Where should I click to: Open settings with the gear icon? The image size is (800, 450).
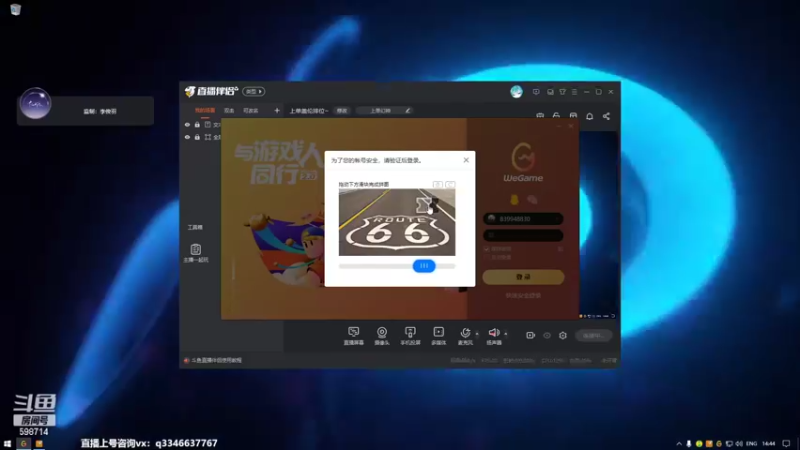[x=563, y=335]
